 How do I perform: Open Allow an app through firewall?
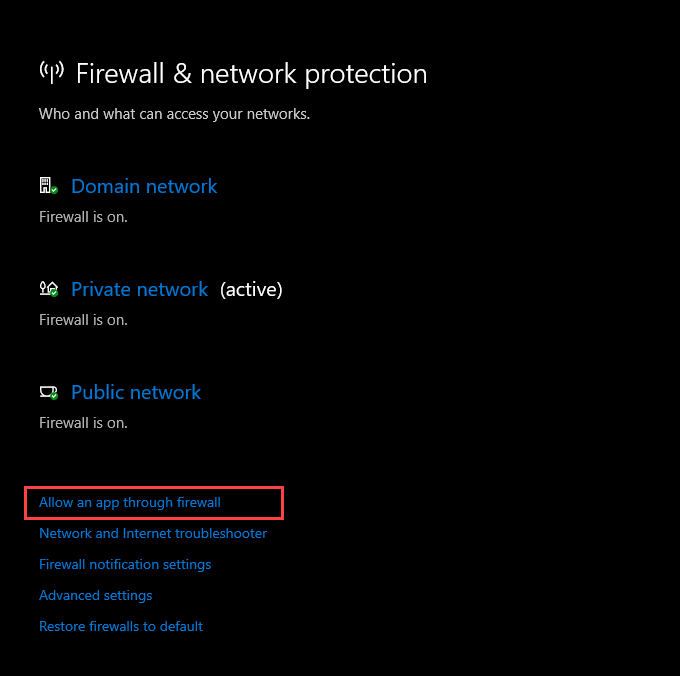130,503
